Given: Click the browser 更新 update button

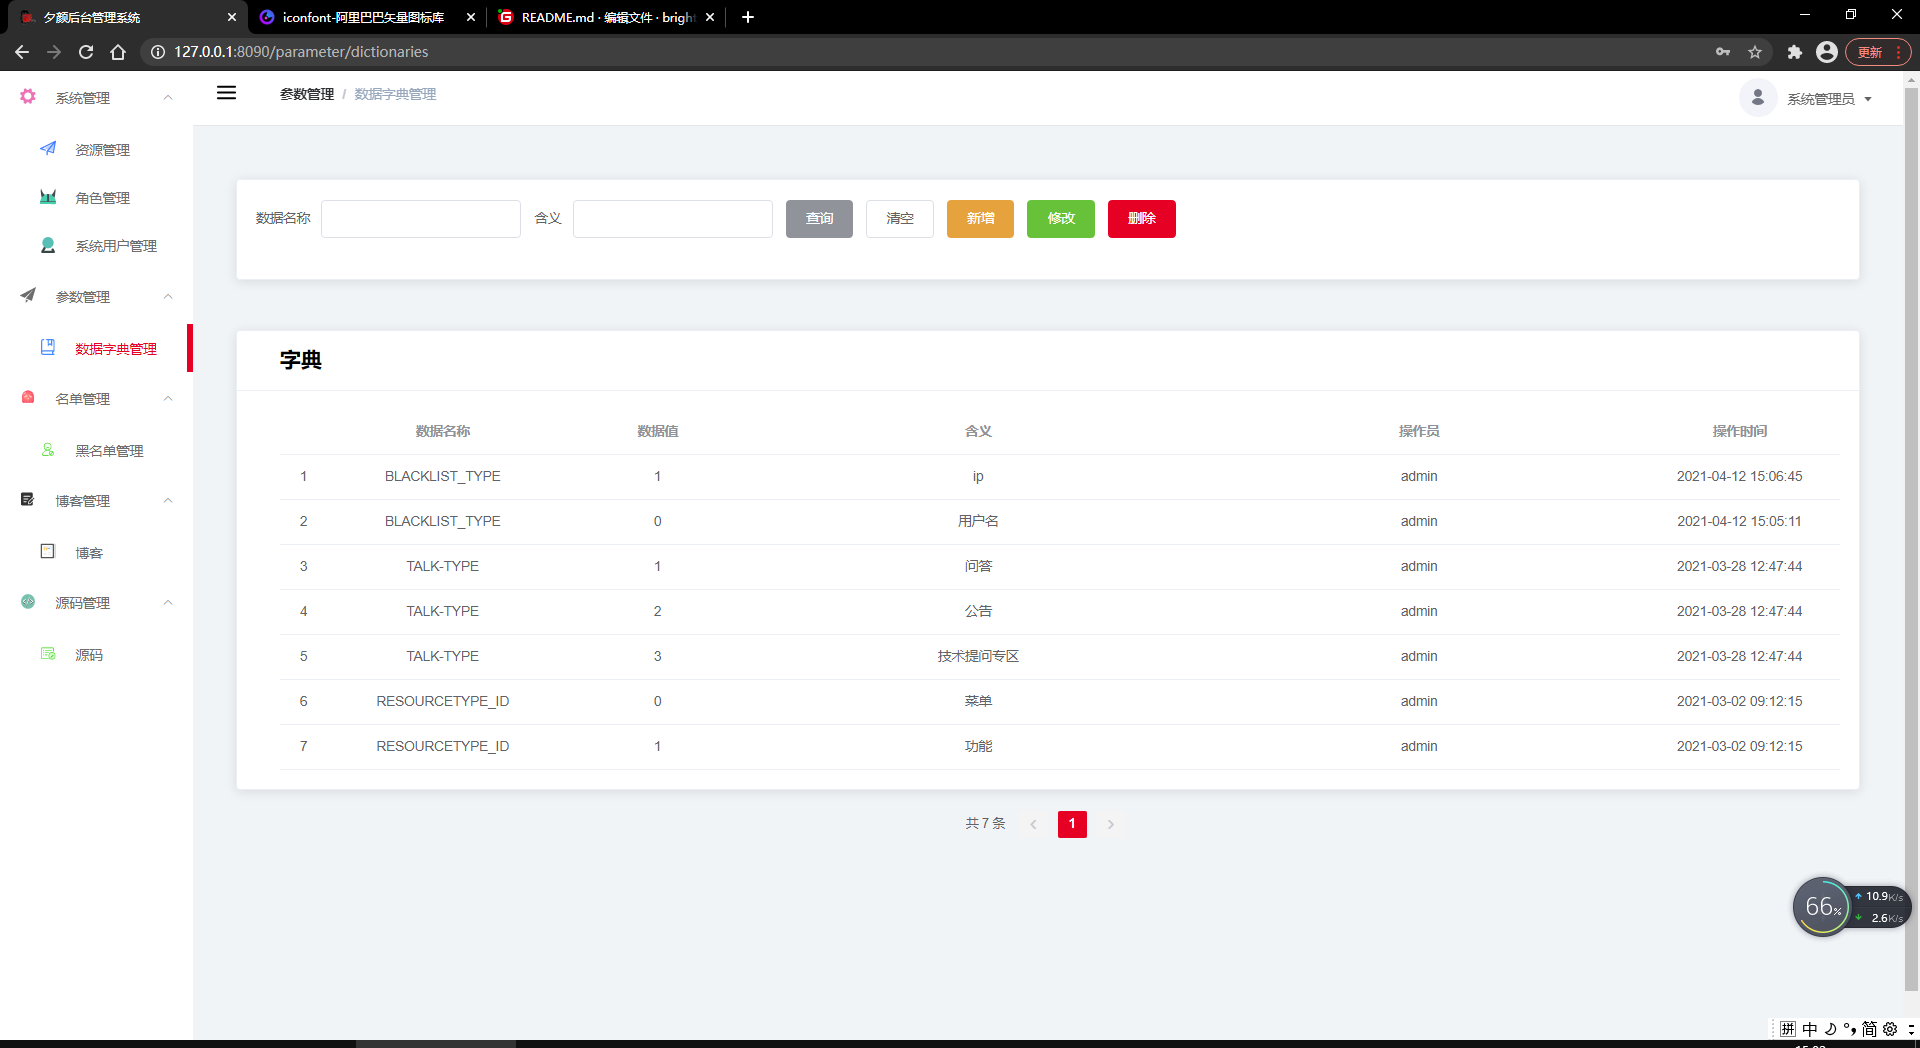Looking at the screenshot, I should 1877,52.
